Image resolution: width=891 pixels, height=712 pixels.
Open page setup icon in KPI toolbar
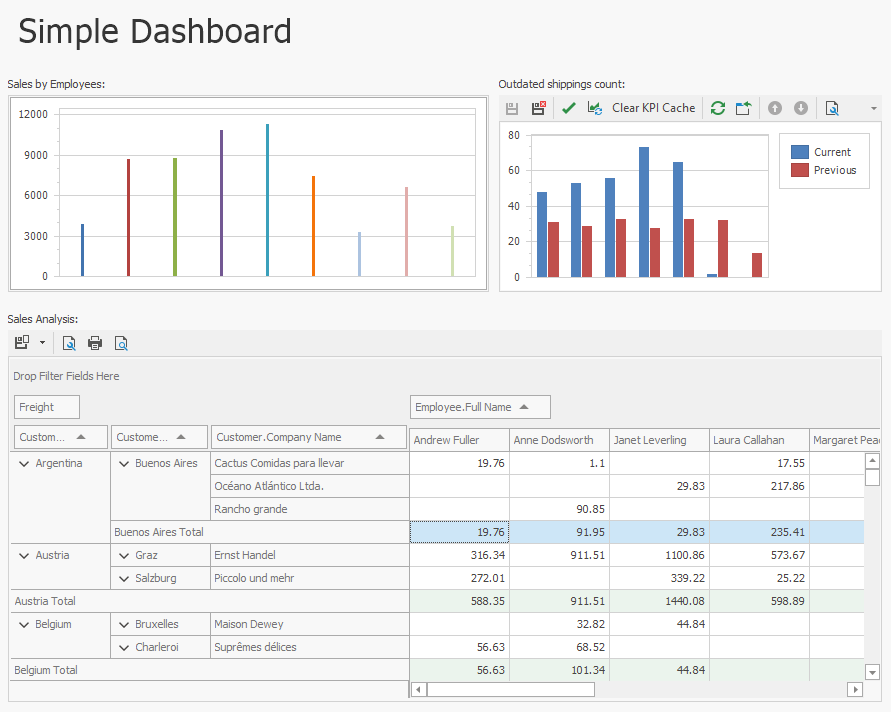[x=832, y=108]
